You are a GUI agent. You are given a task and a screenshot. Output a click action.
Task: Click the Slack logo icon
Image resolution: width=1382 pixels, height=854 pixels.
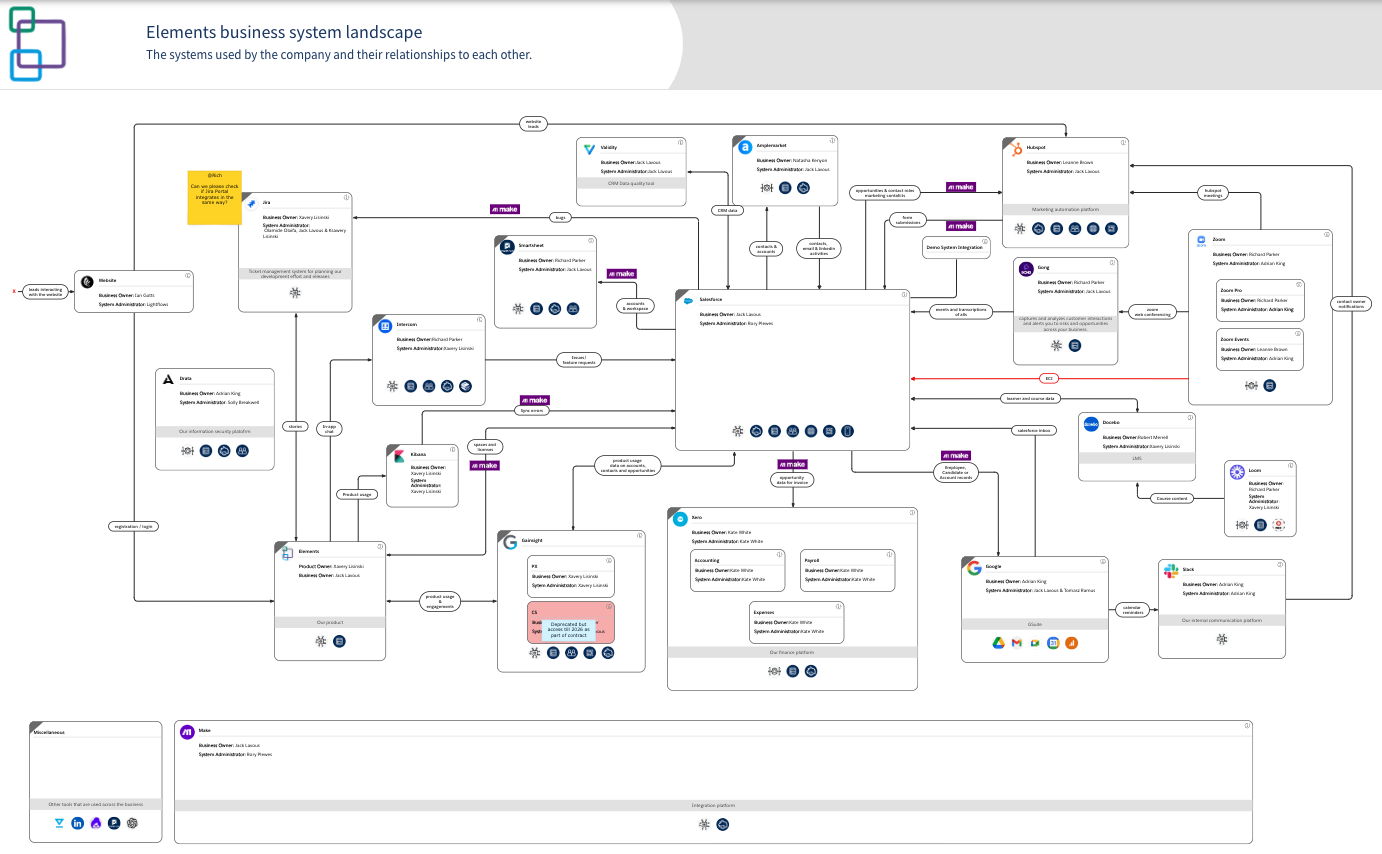(1171, 570)
